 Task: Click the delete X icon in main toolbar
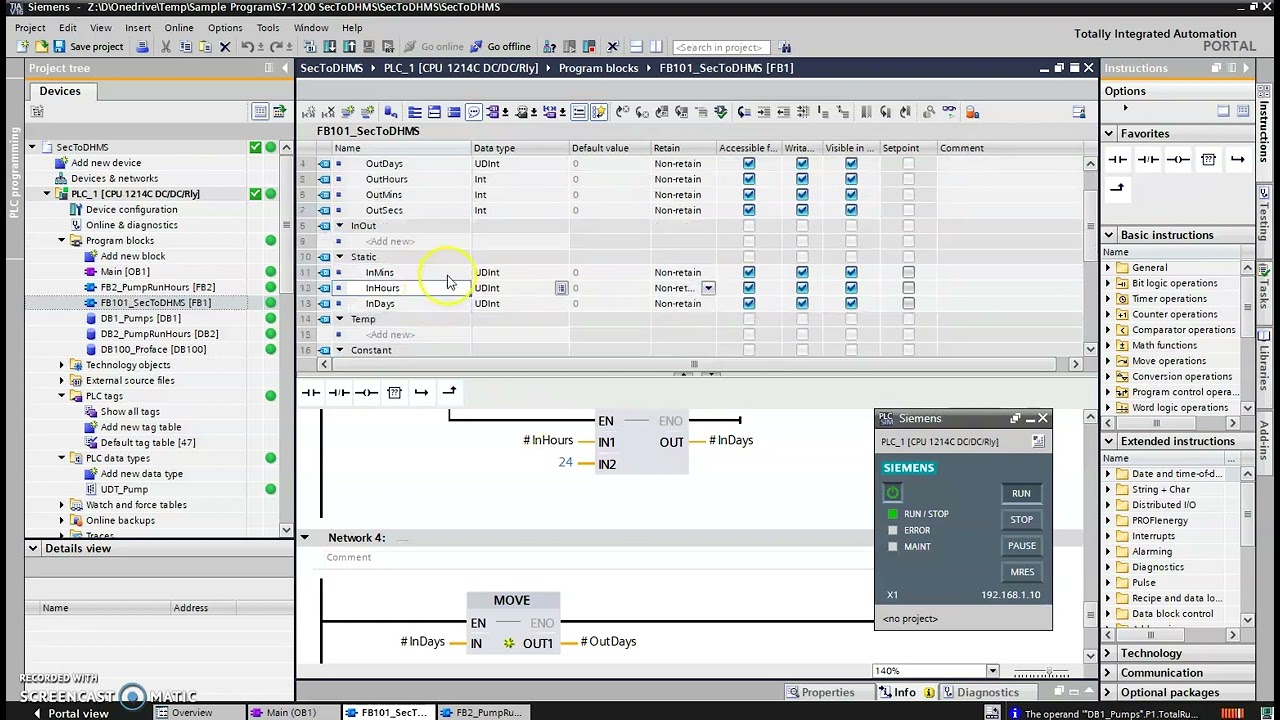point(225,47)
